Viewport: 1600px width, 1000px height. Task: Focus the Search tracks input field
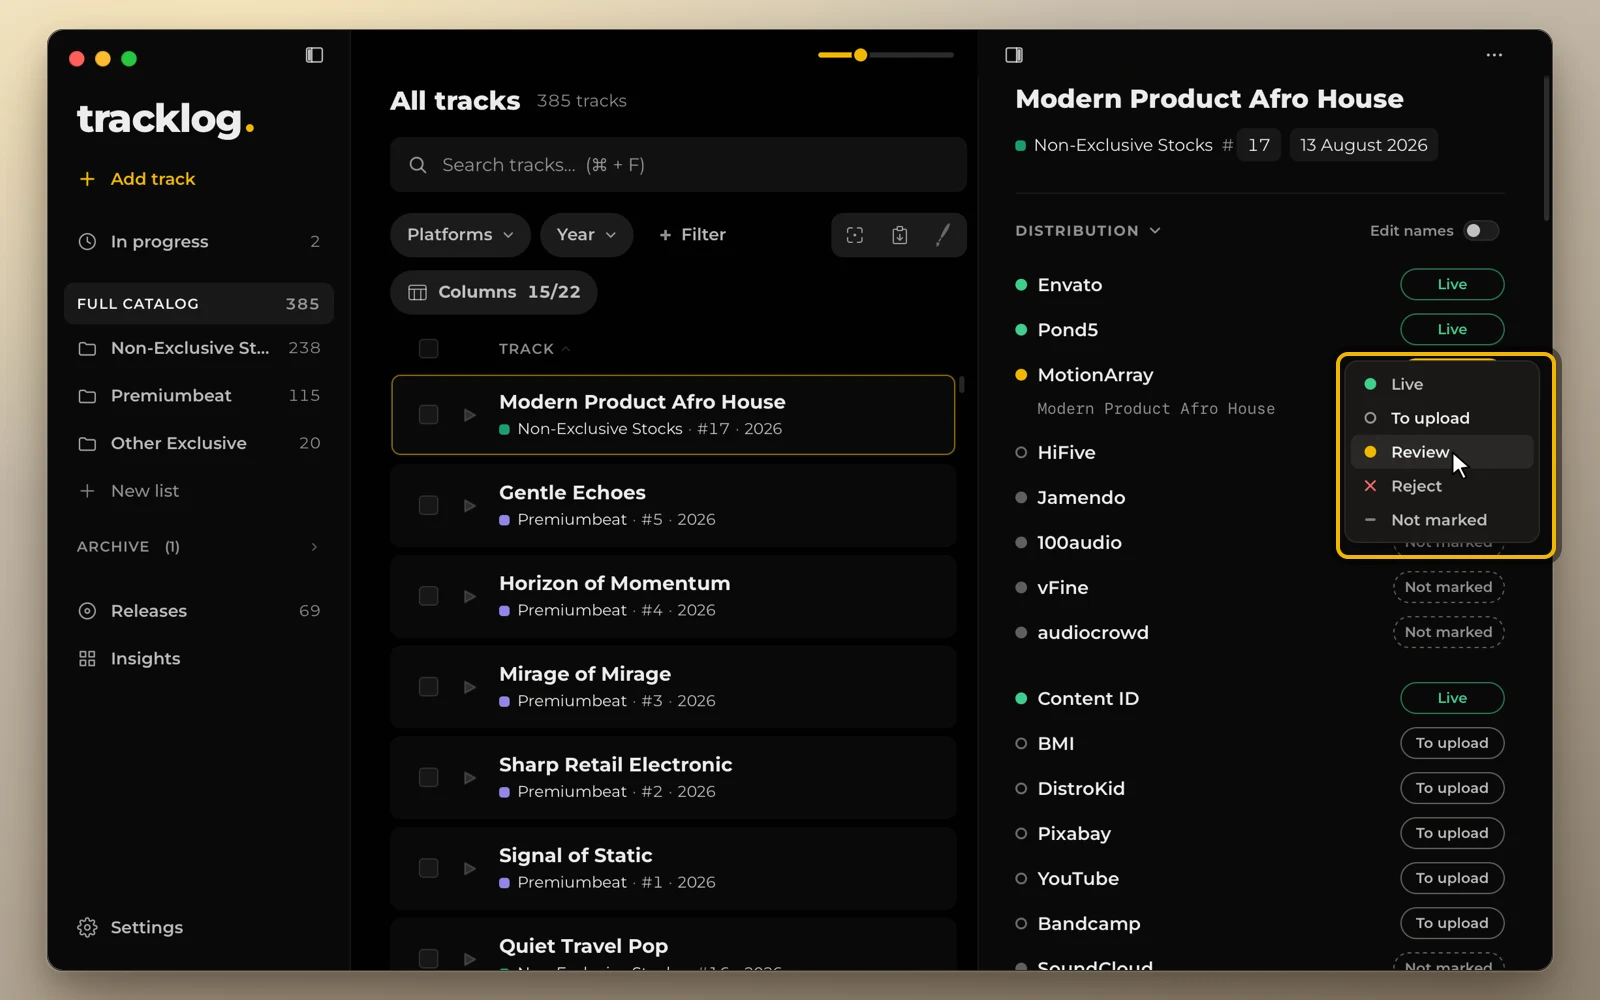(x=678, y=165)
